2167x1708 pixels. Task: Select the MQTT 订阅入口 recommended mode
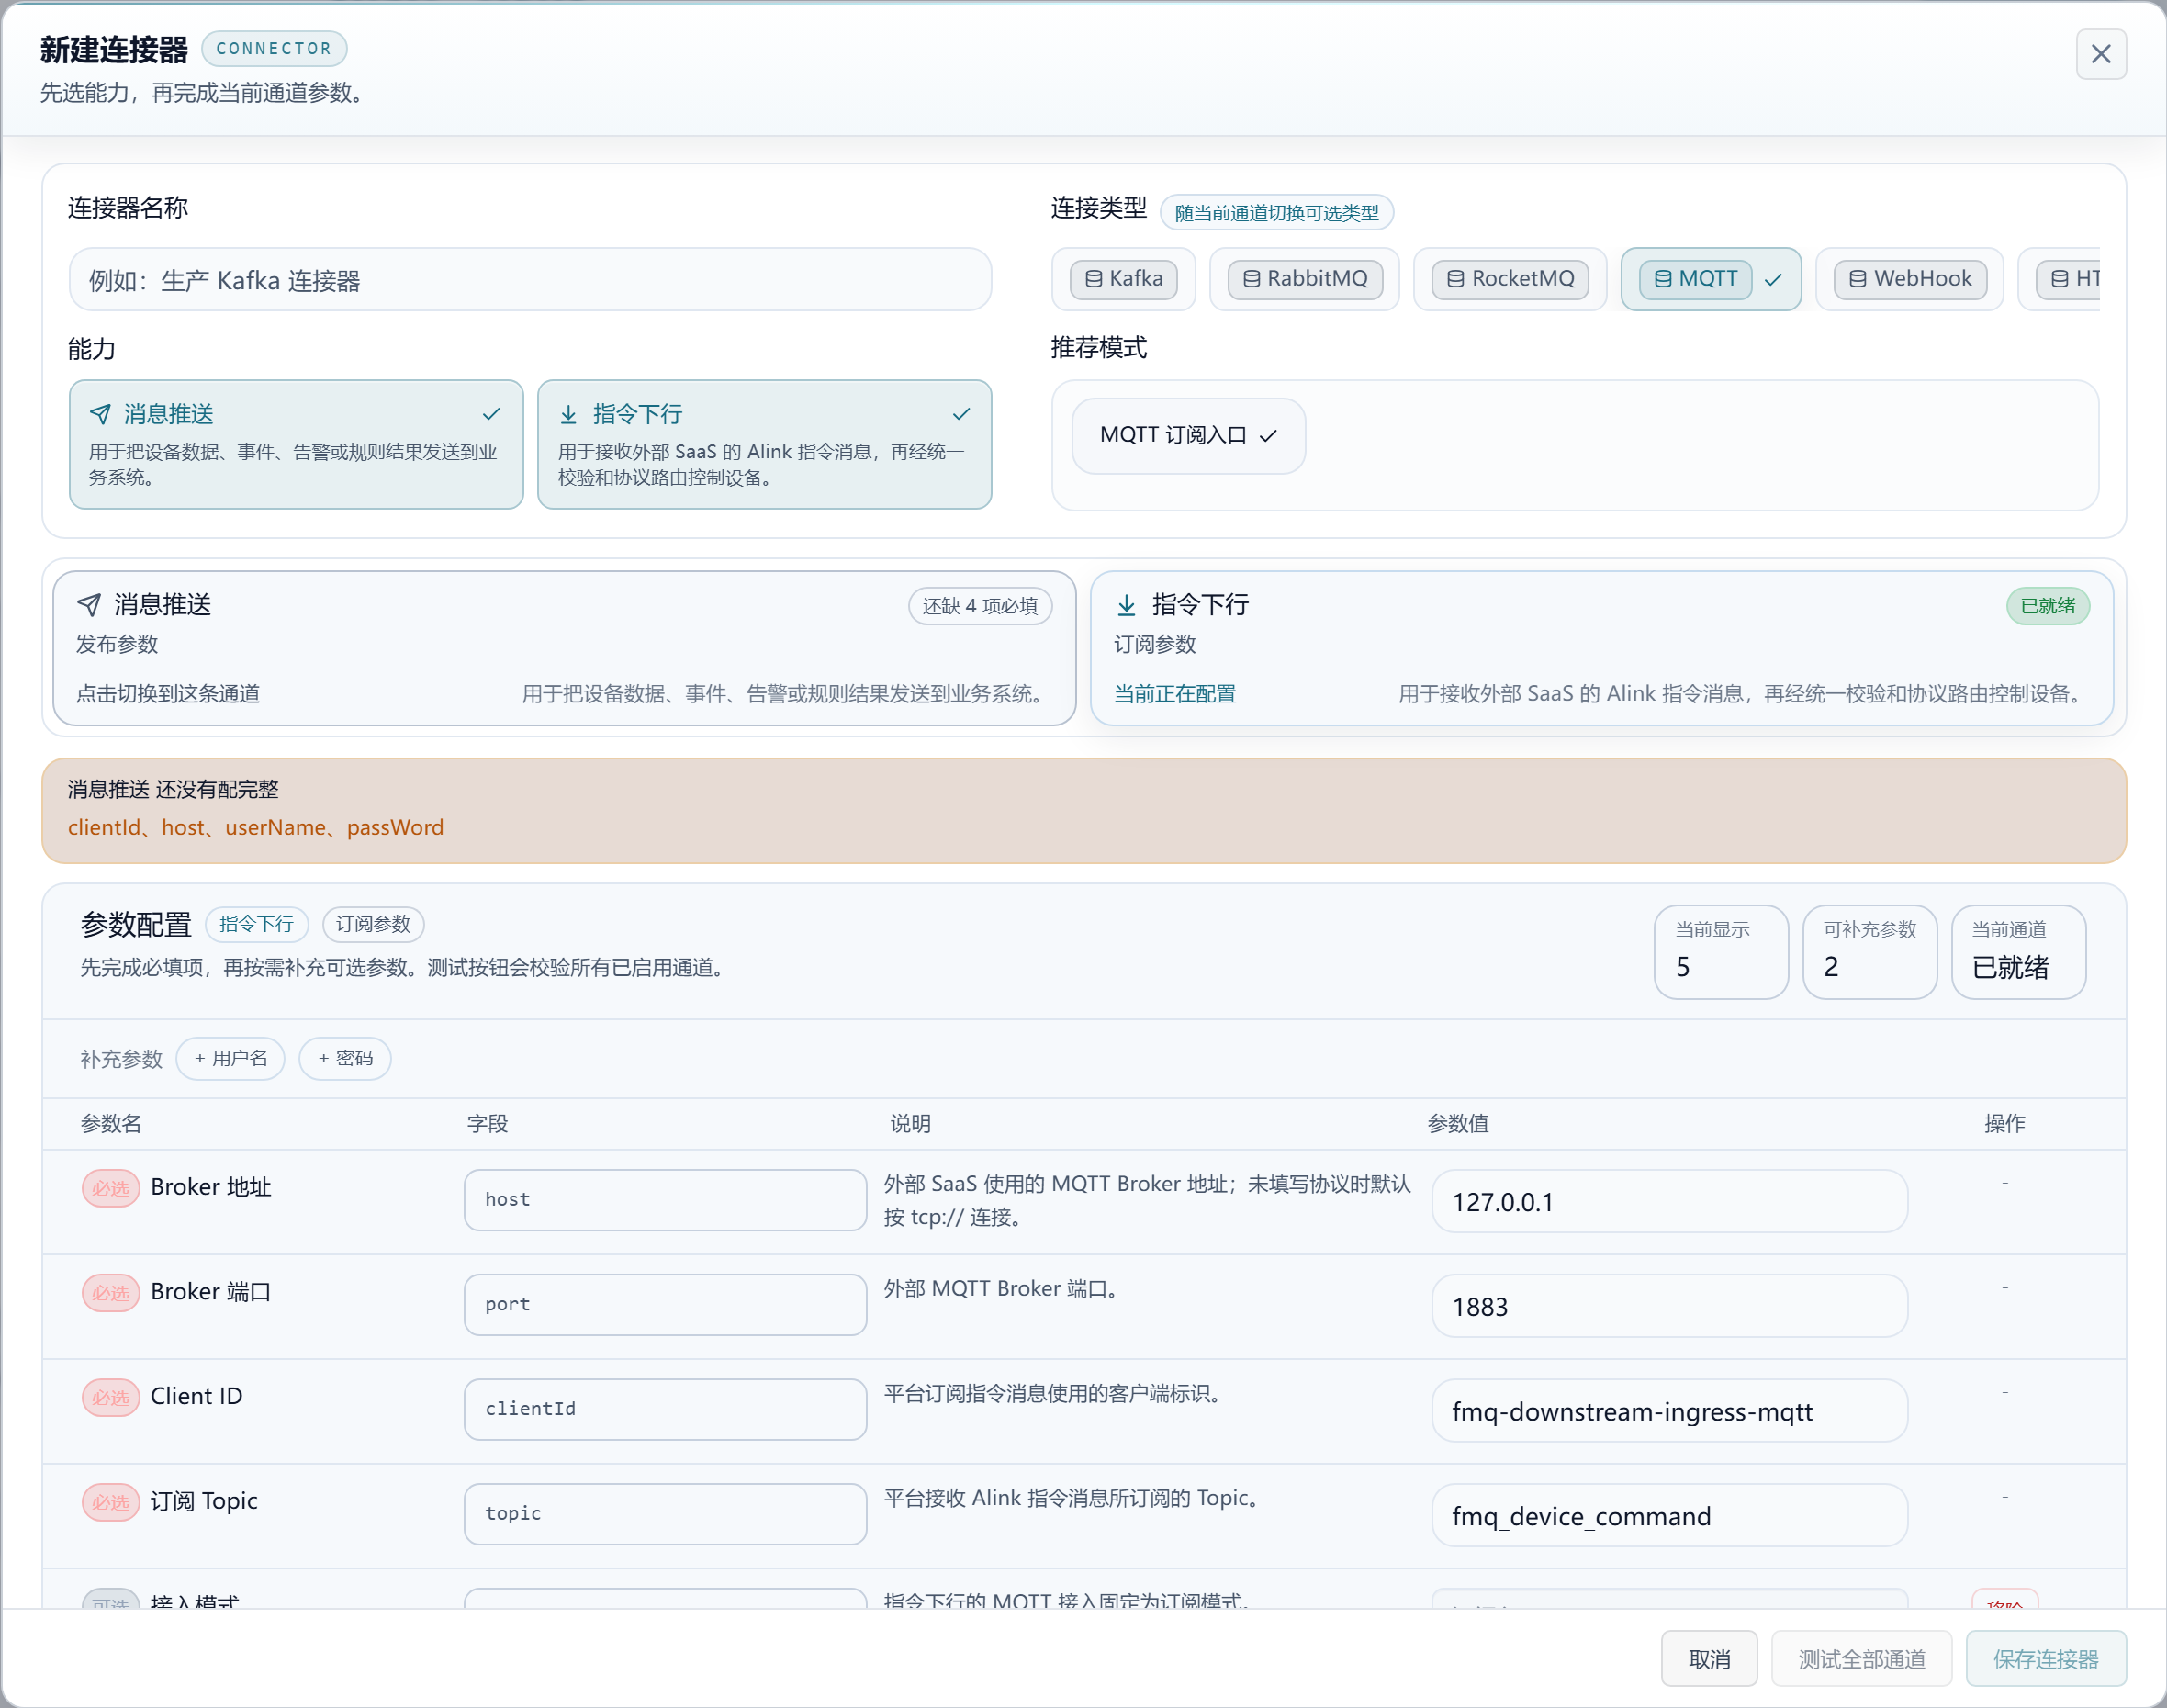tap(1188, 436)
